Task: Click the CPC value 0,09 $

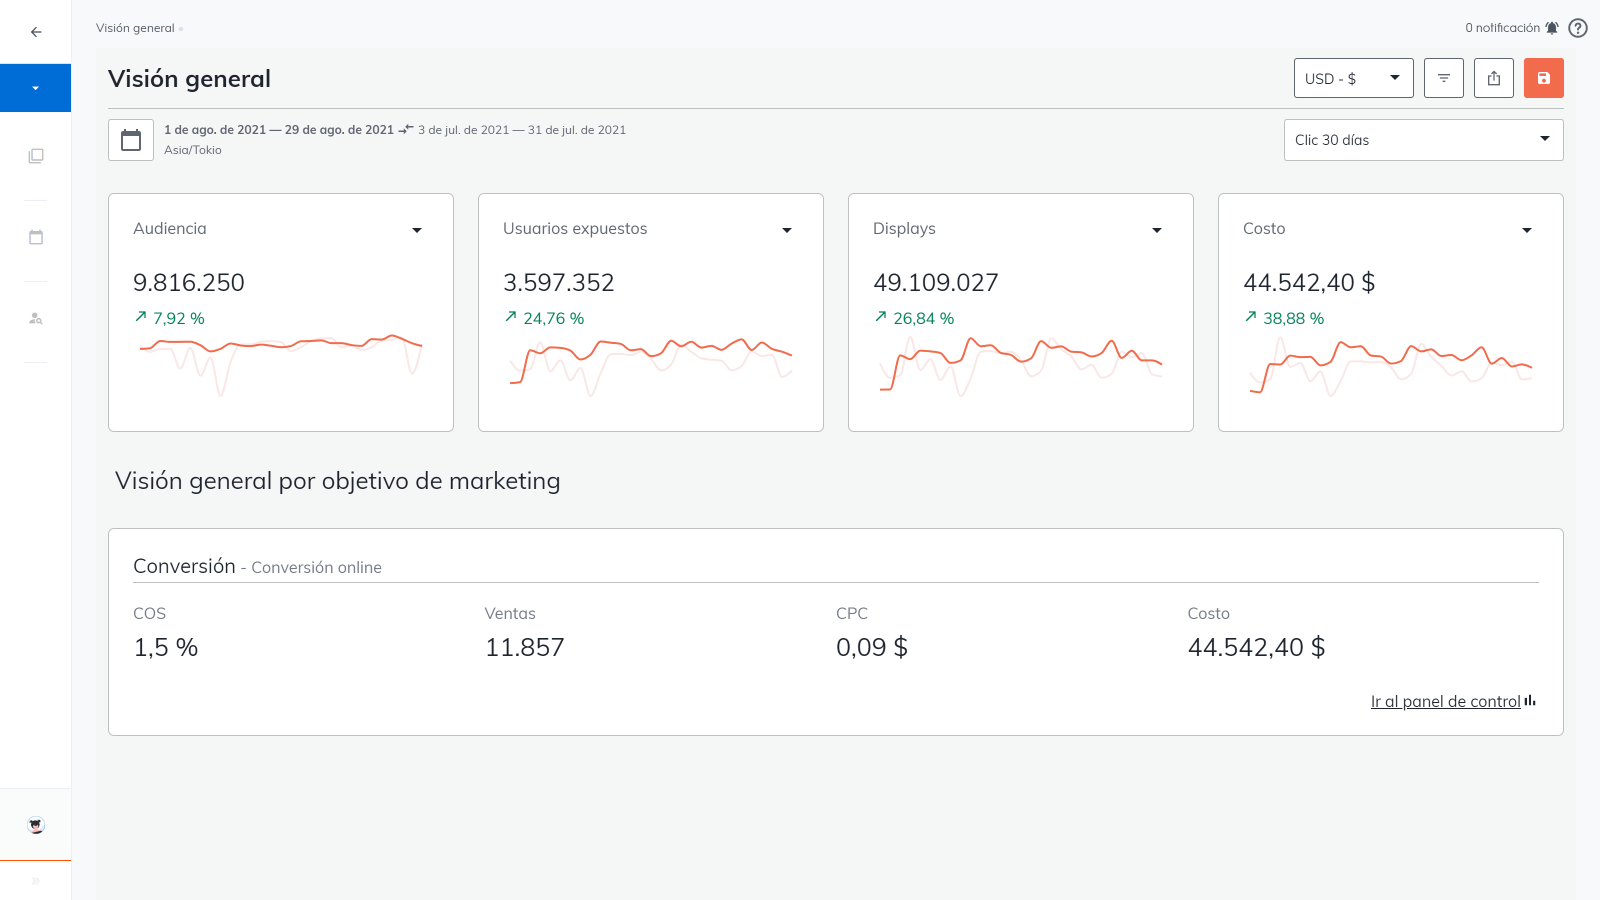Action: (x=872, y=648)
